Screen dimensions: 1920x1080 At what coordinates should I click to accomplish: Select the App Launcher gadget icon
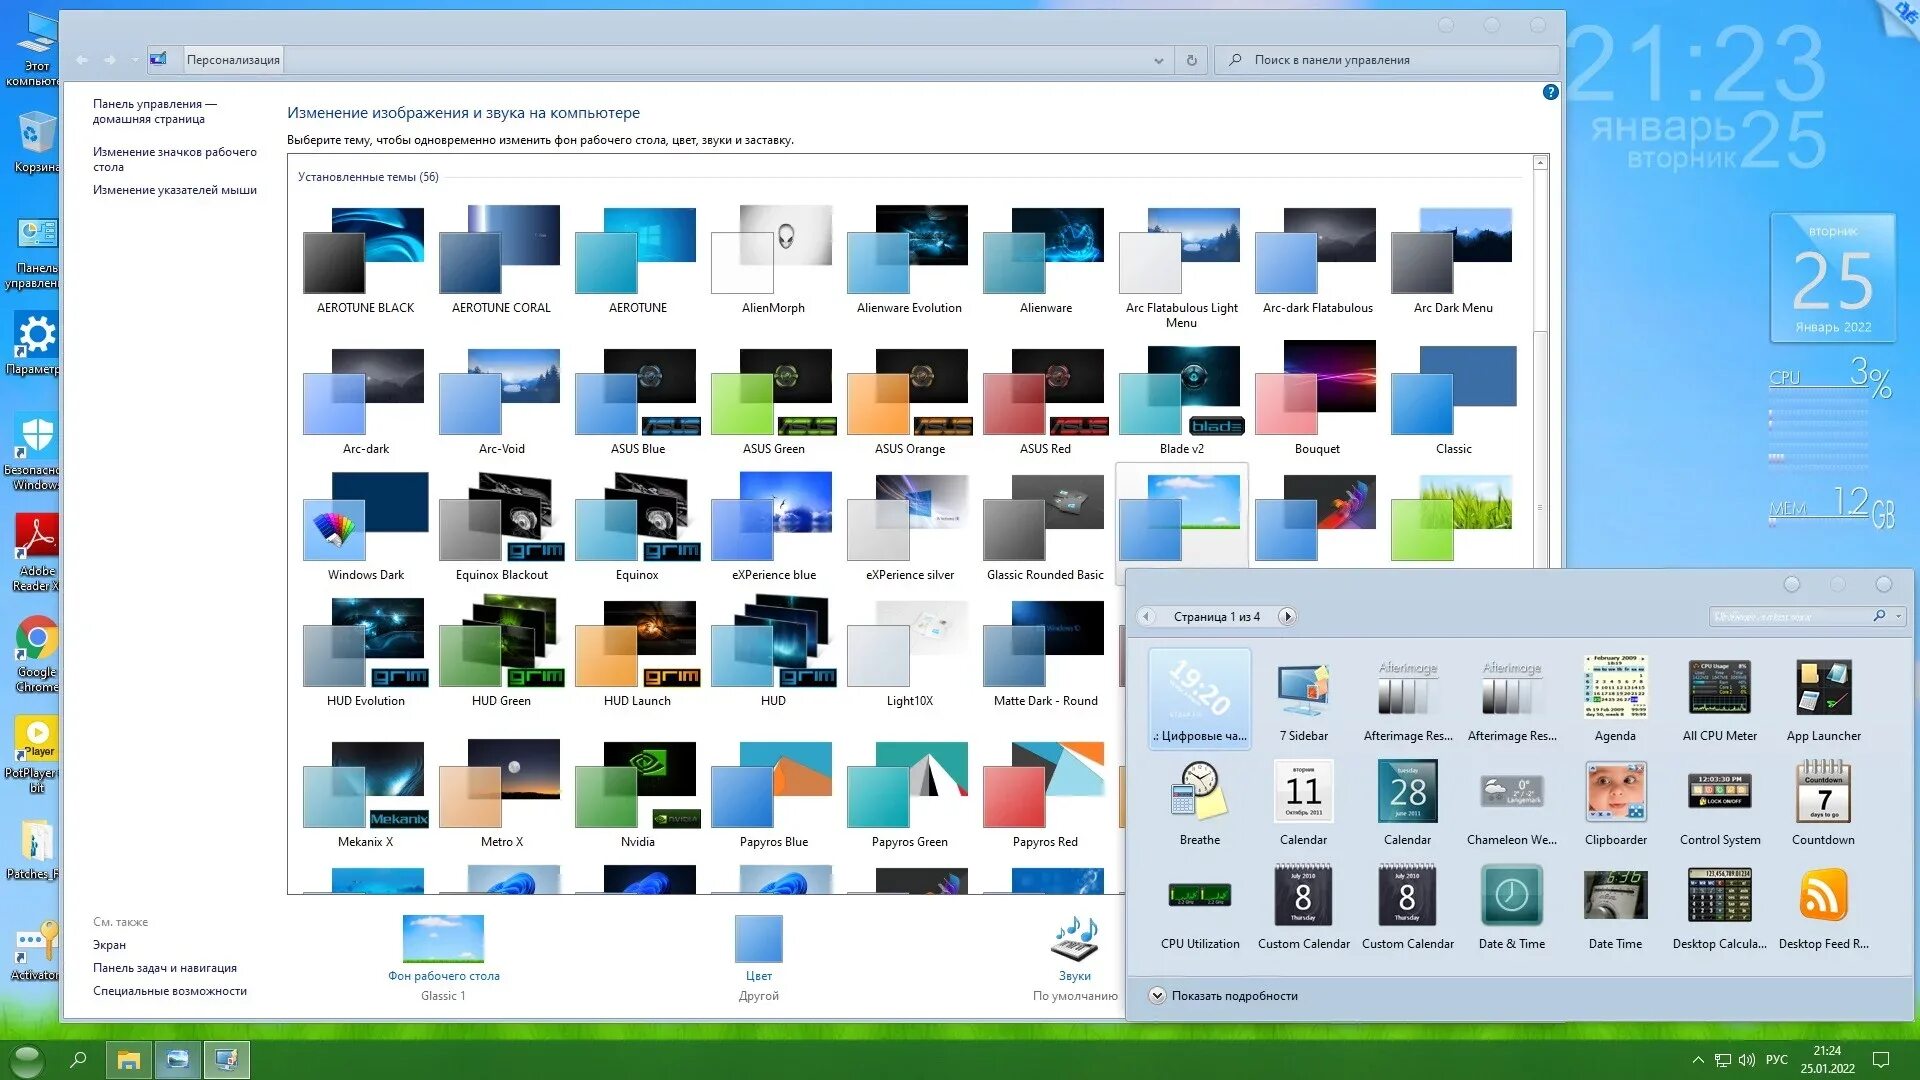coord(1822,689)
